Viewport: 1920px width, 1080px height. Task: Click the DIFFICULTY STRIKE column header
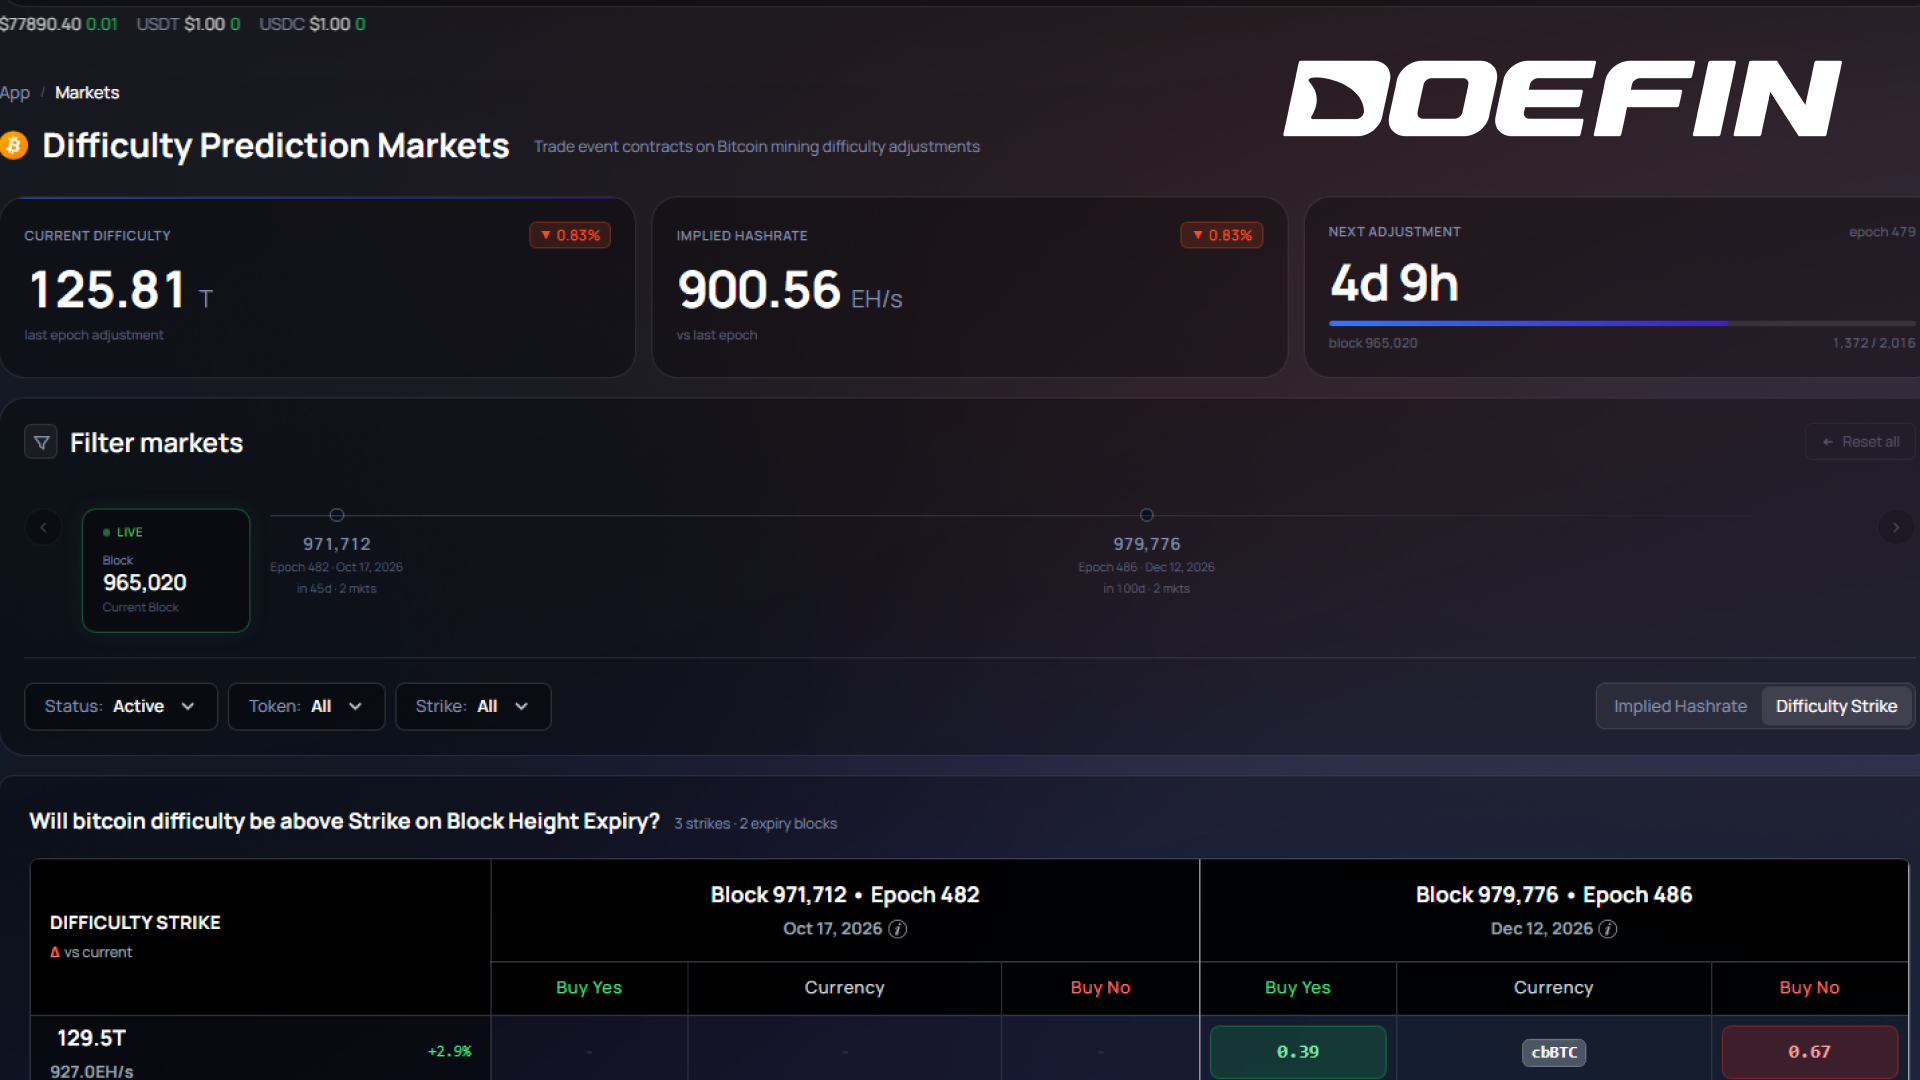point(135,923)
